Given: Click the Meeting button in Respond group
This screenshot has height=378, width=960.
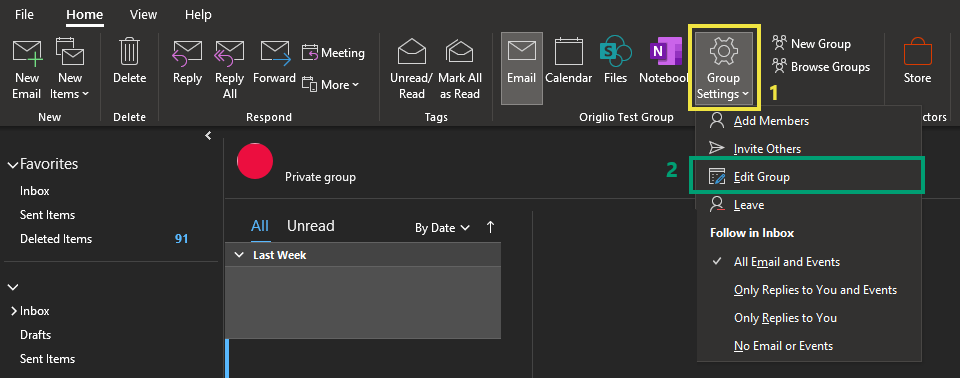Looking at the screenshot, I should tap(334, 53).
